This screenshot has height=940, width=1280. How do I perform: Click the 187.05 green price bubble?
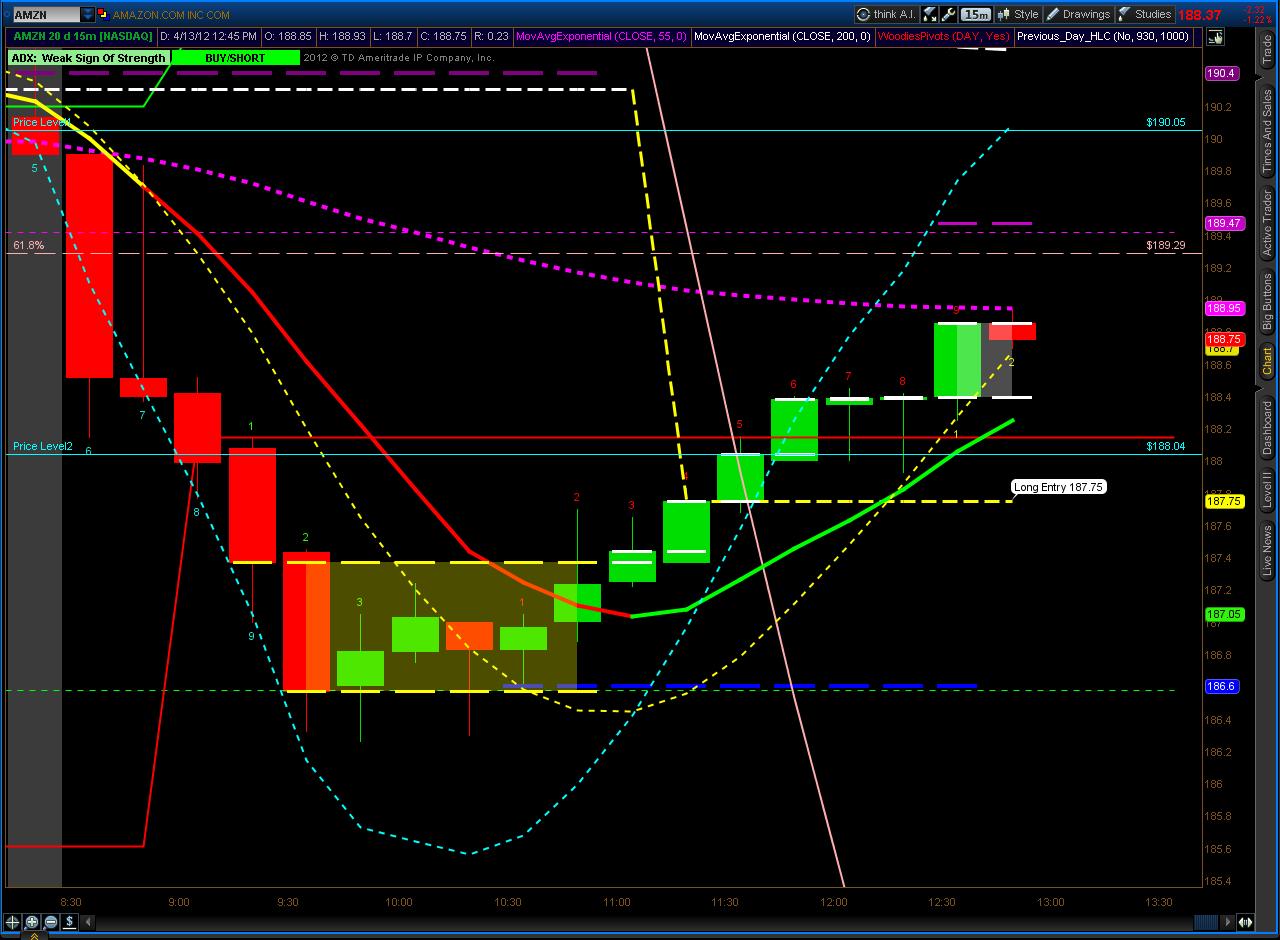click(x=1224, y=614)
